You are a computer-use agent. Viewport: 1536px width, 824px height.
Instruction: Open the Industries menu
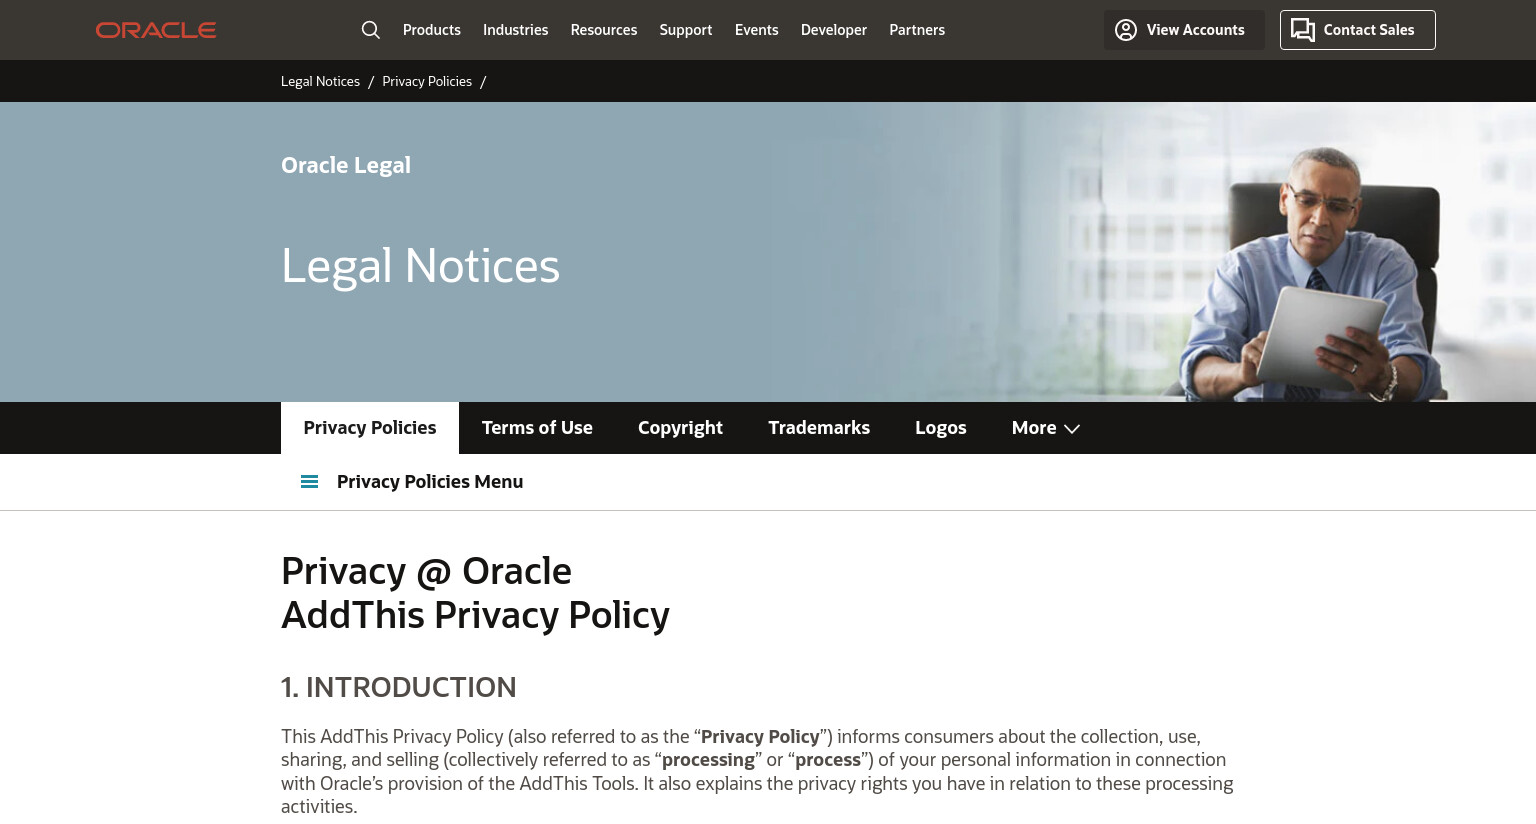click(x=516, y=30)
